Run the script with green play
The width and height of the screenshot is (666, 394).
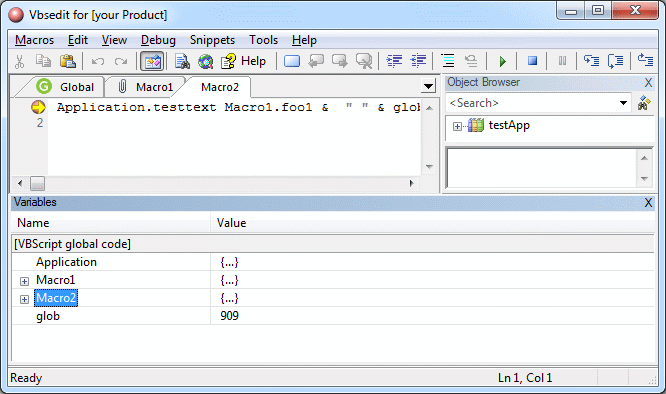click(502, 62)
